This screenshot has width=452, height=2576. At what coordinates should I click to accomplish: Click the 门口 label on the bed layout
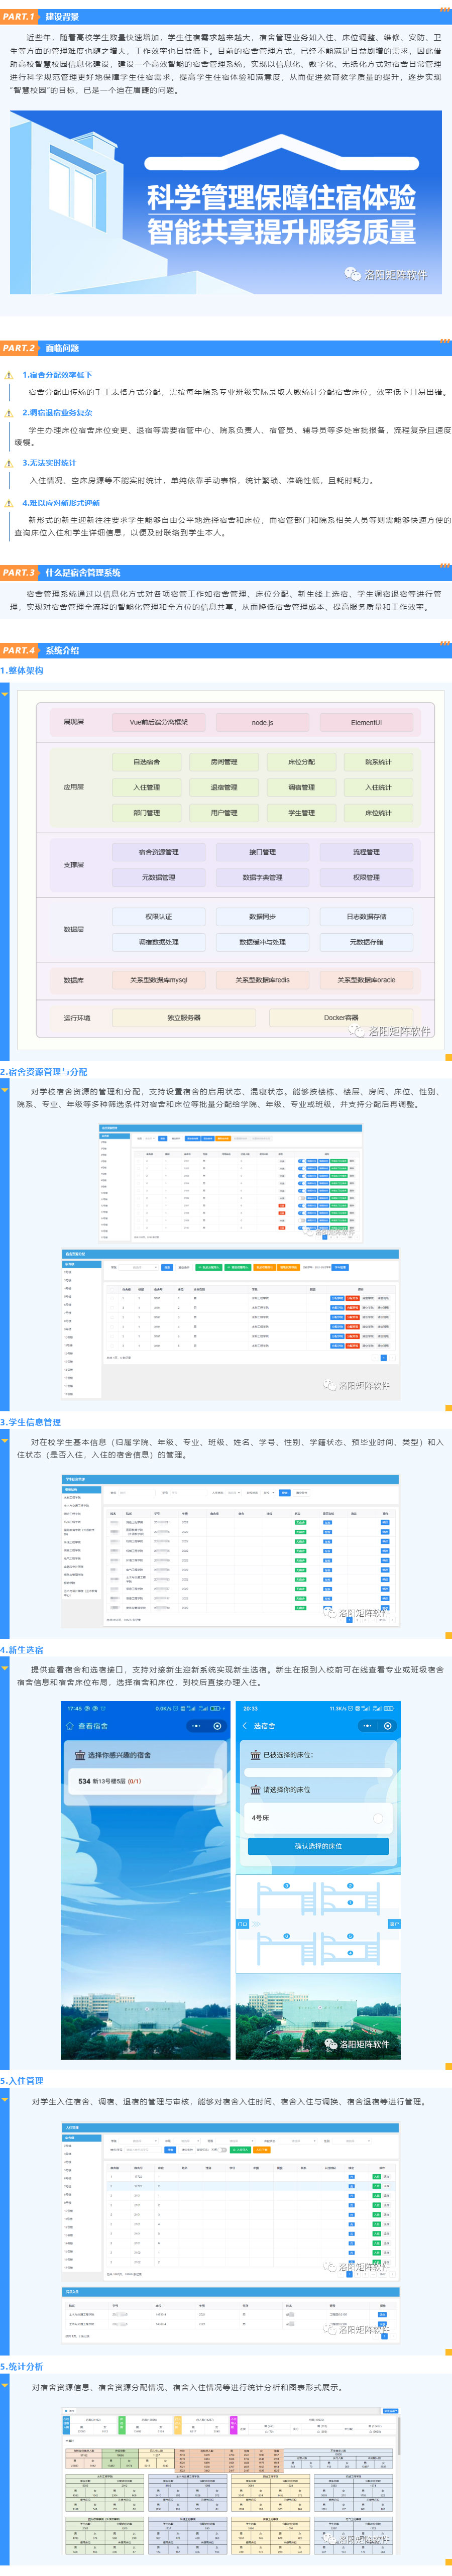click(x=243, y=1923)
